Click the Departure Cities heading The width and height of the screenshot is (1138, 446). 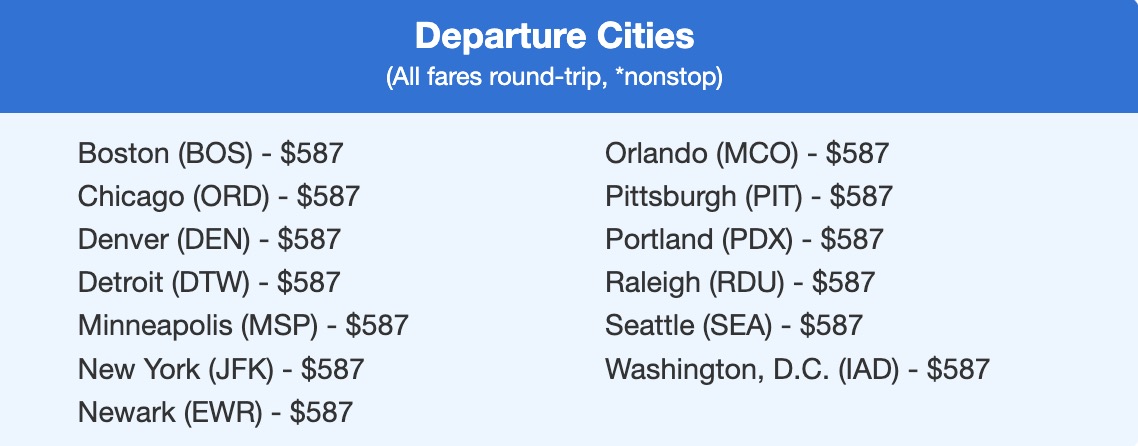[x=554, y=37]
